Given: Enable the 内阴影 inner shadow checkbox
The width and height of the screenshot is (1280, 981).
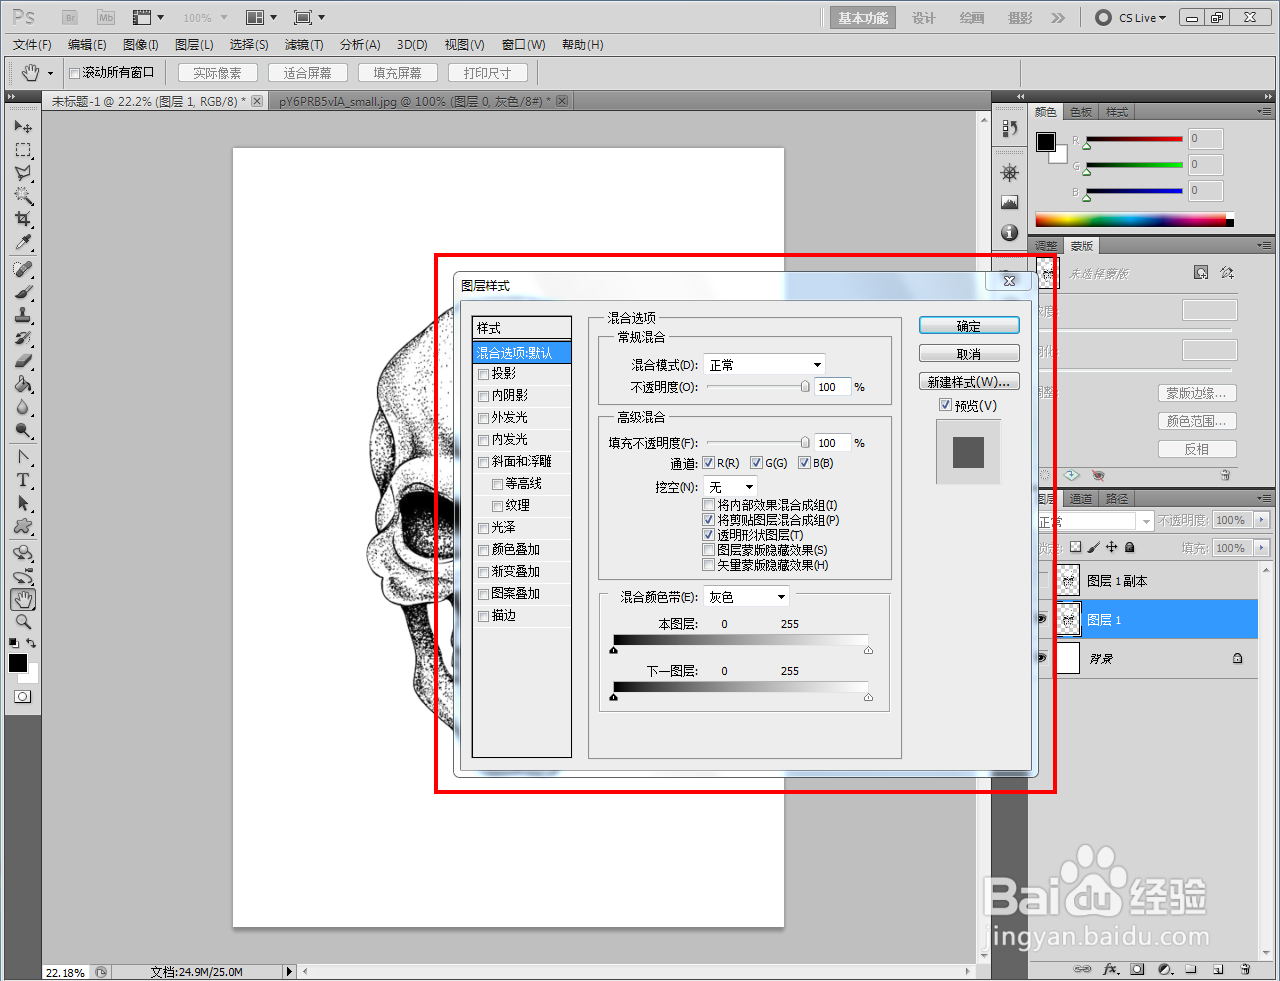Looking at the screenshot, I should pyautogui.click(x=484, y=396).
